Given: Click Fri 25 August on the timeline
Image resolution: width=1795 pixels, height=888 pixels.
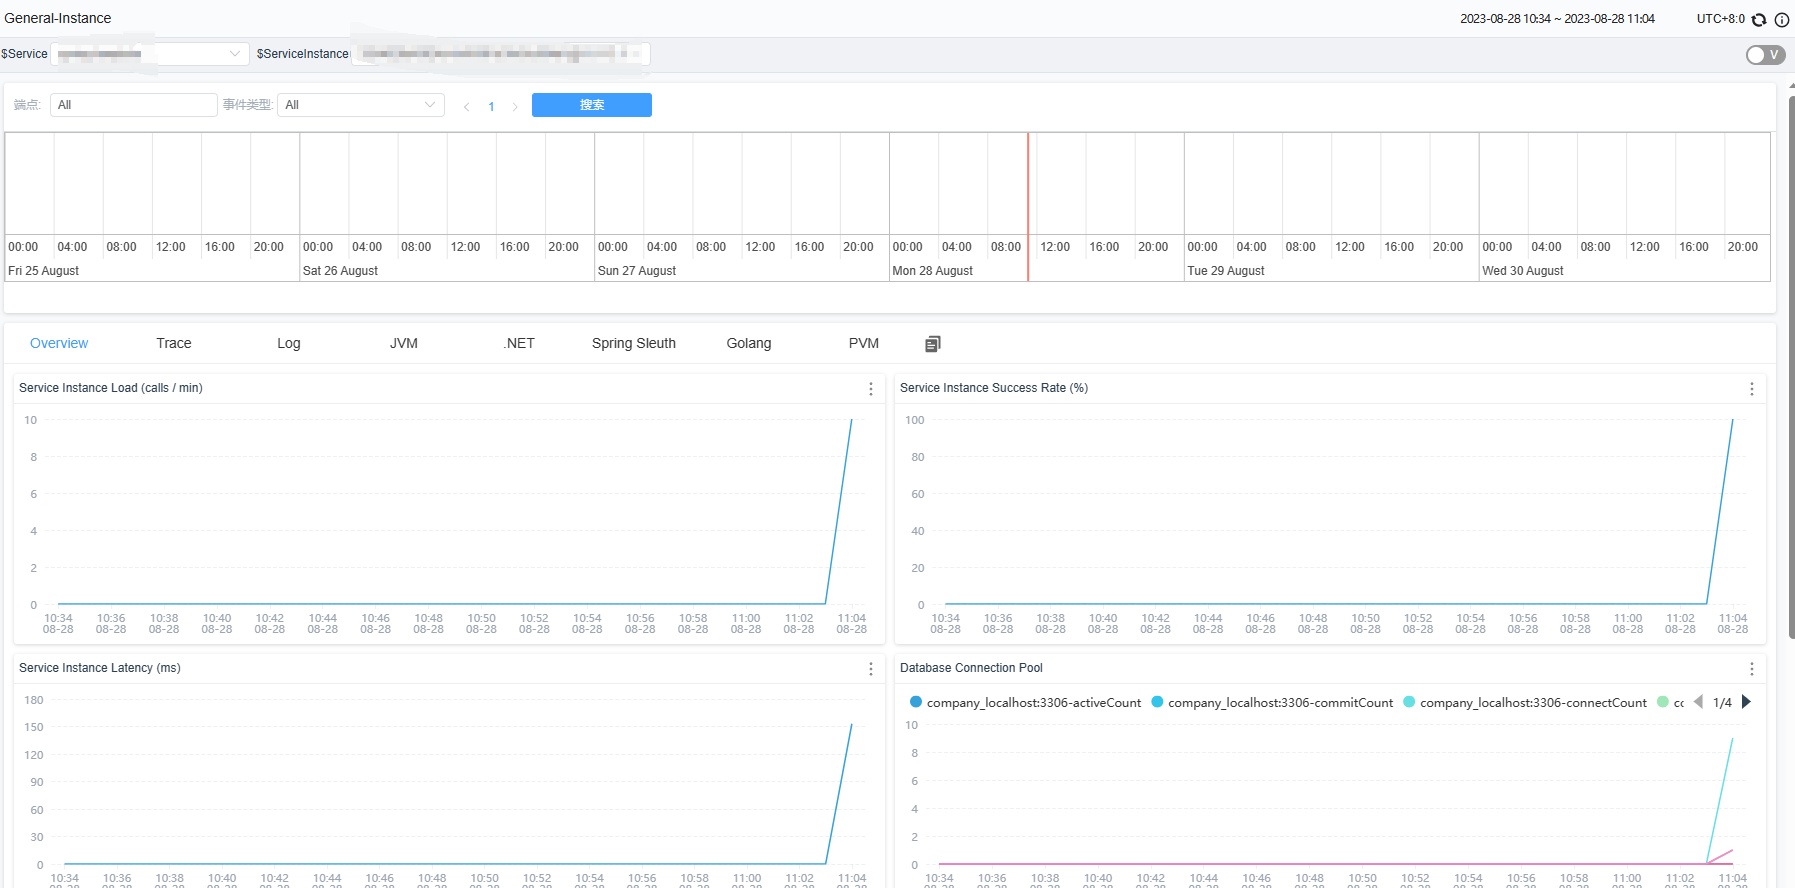Looking at the screenshot, I should click(44, 271).
